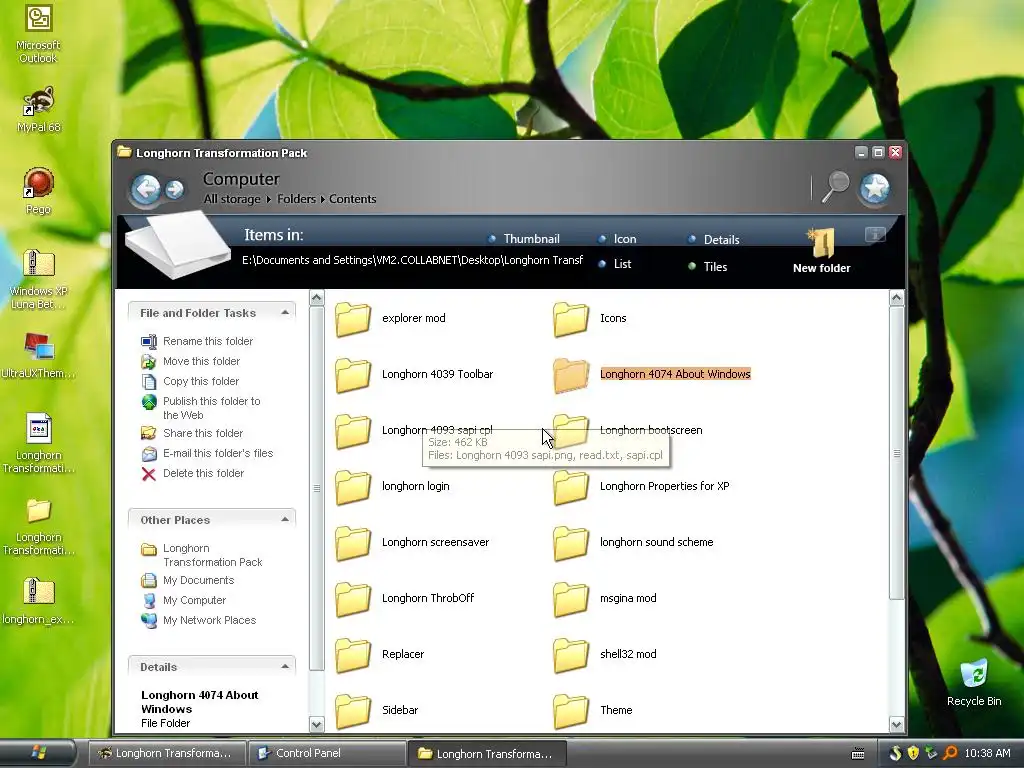
Task: Switch to first Longhorn Transforma... taskbar button
Action: [167, 753]
